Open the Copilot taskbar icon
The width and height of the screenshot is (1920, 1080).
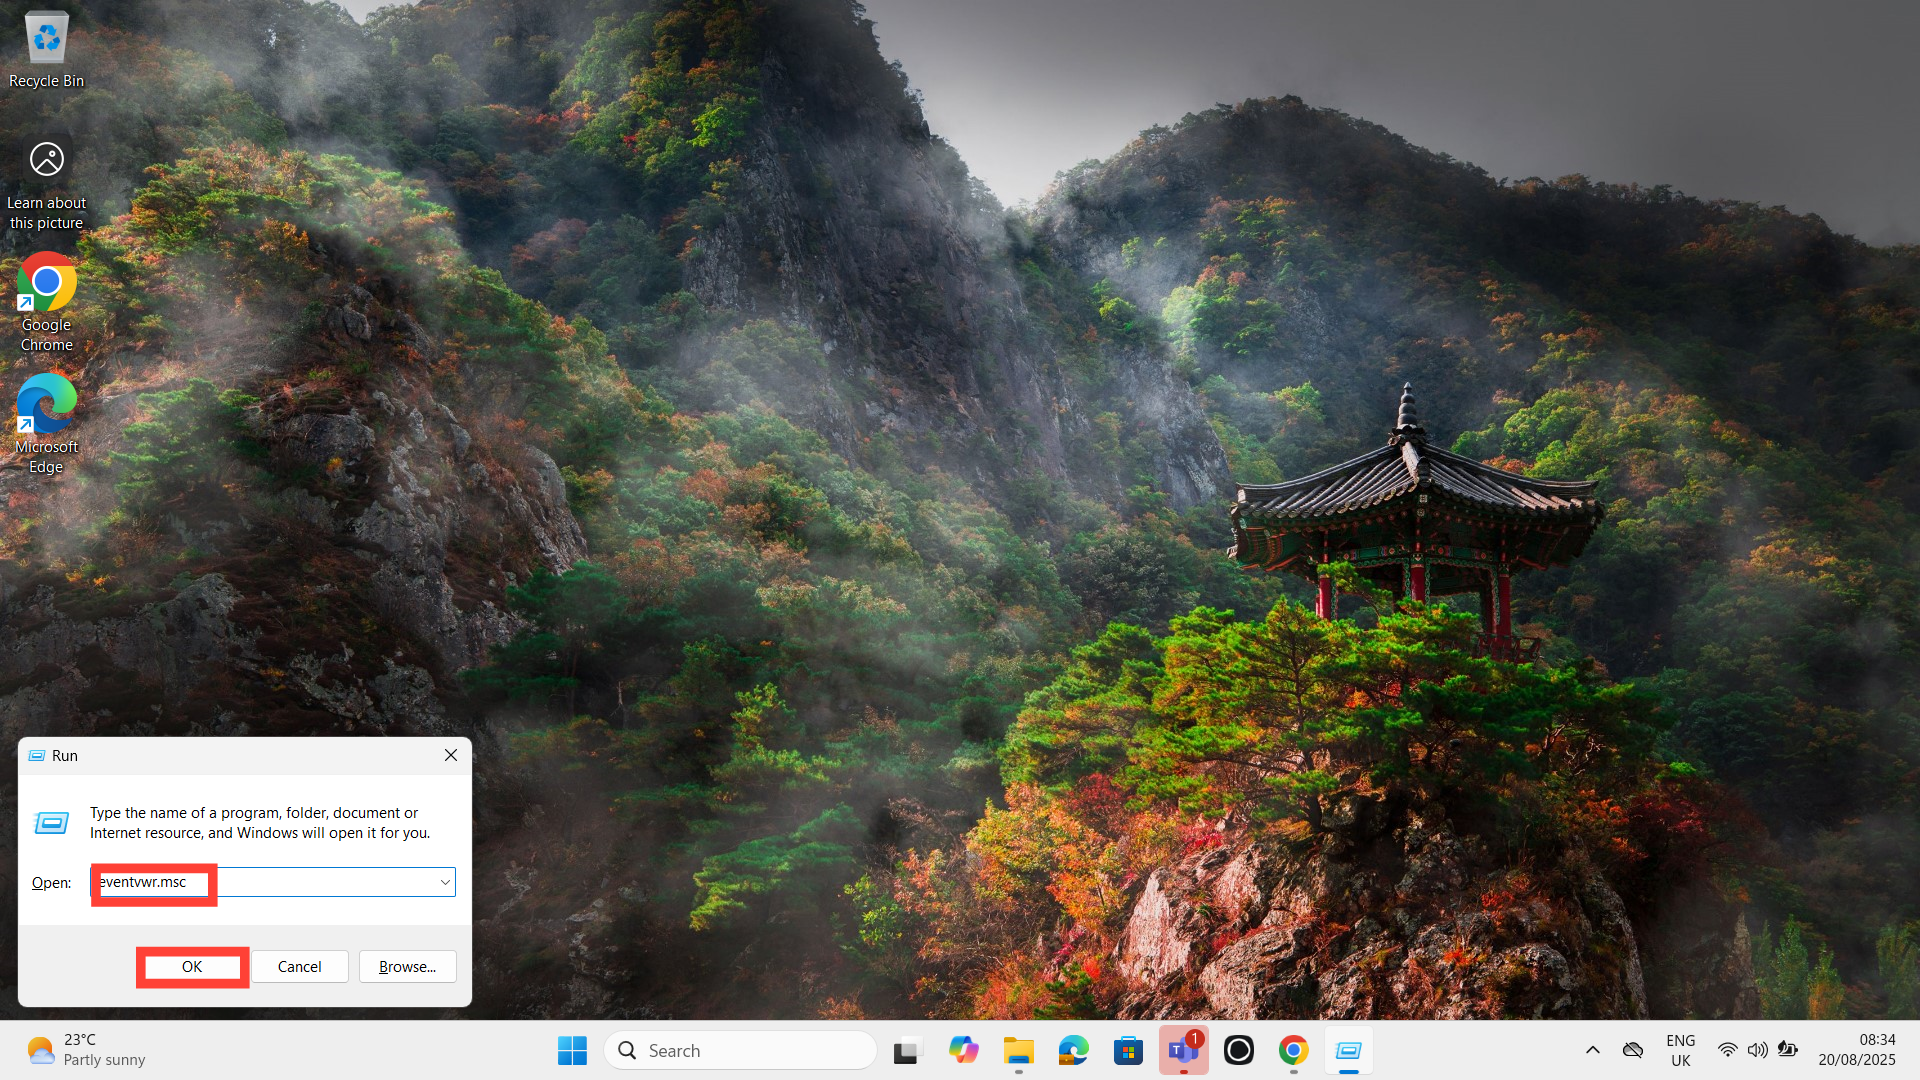[963, 1050]
